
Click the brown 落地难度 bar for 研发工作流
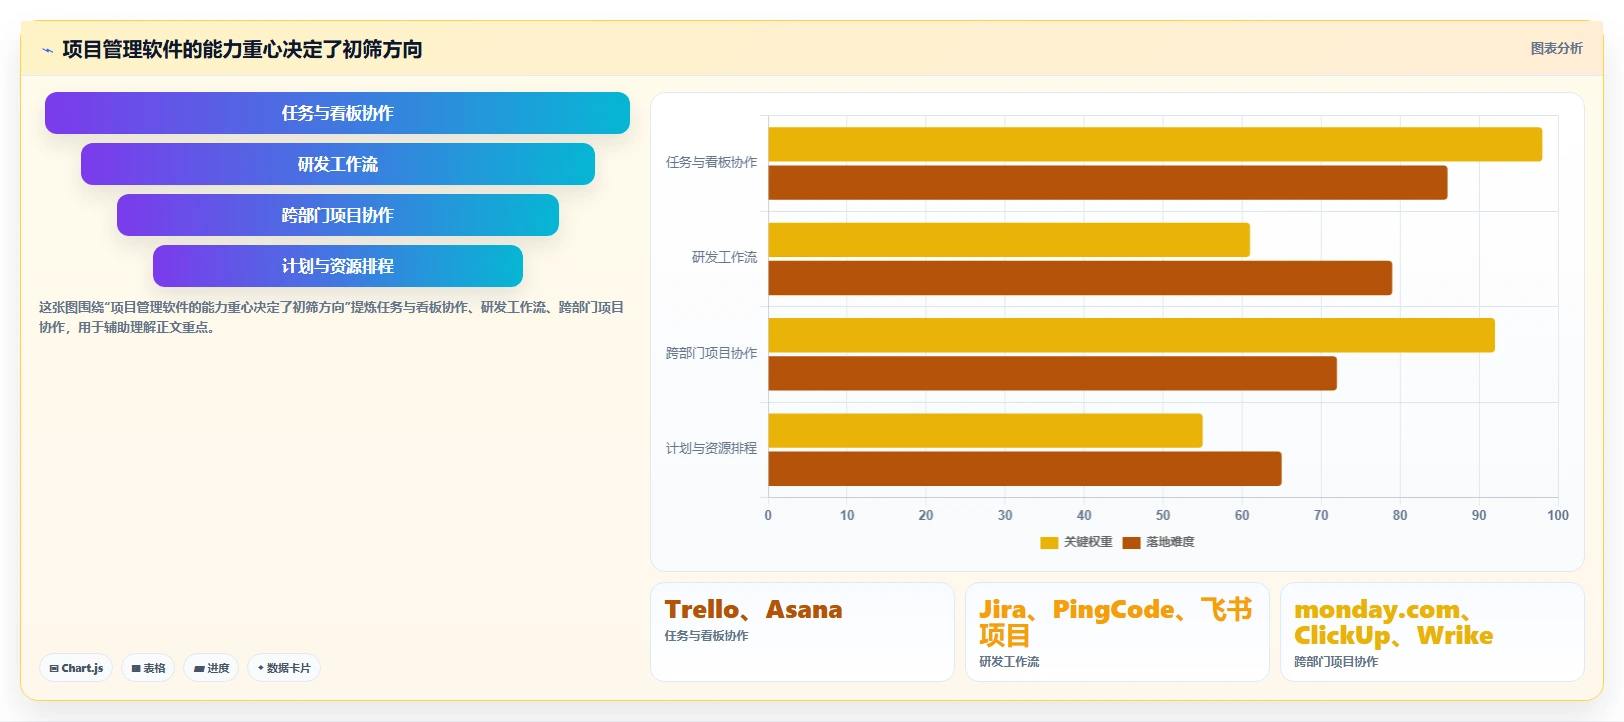click(x=1080, y=278)
